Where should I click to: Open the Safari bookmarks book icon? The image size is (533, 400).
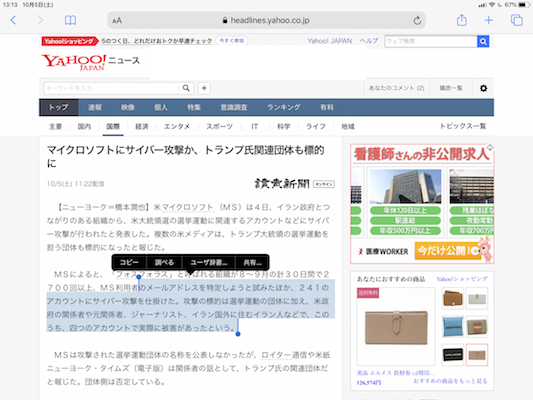tap(70, 20)
